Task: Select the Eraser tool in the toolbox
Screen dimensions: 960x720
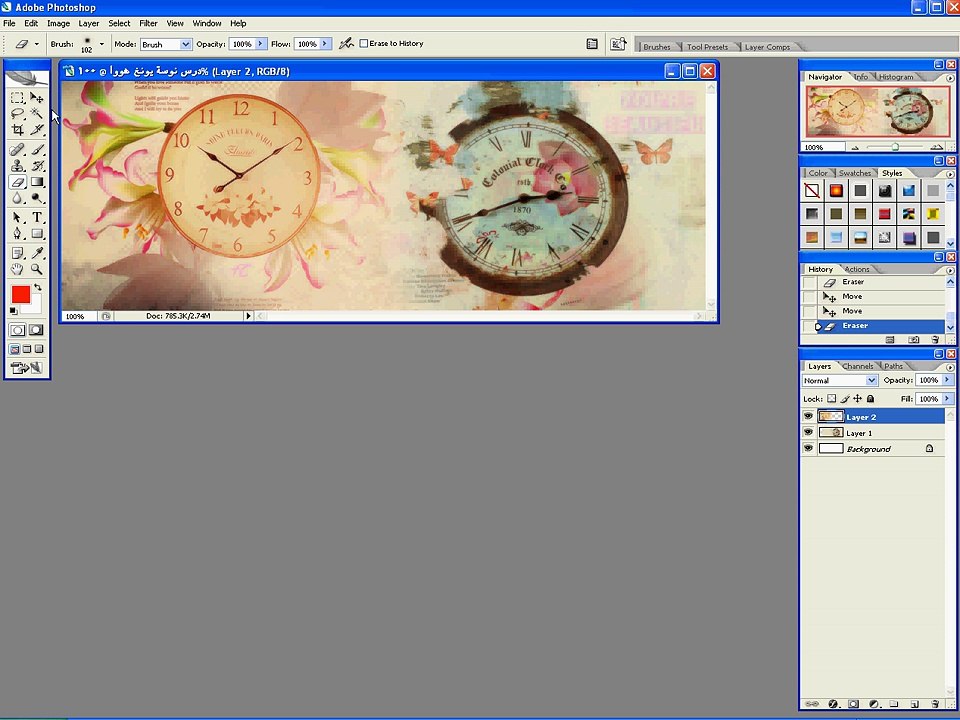Action: pyautogui.click(x=17, y=182)
